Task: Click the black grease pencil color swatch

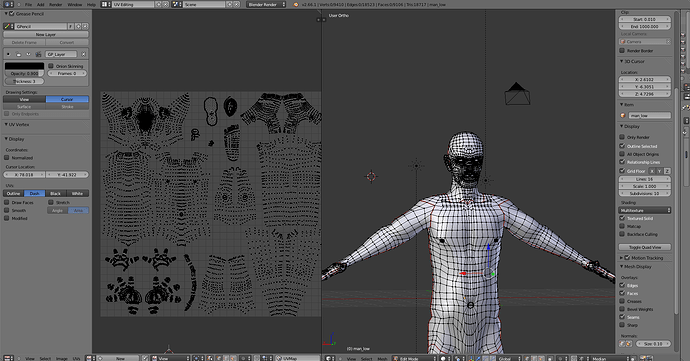Action: tap(24, 66)
